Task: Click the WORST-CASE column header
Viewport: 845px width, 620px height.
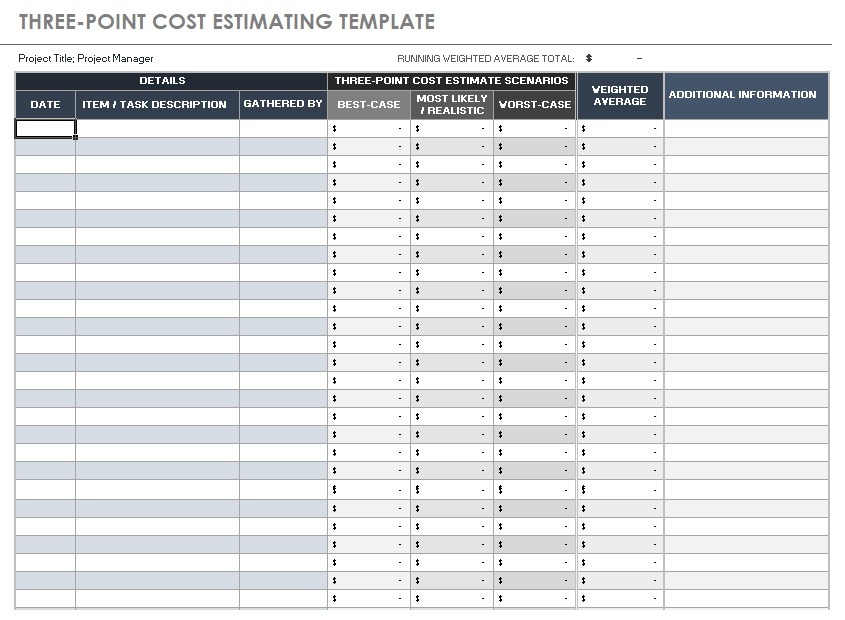Action: click(x=534, y=104)
